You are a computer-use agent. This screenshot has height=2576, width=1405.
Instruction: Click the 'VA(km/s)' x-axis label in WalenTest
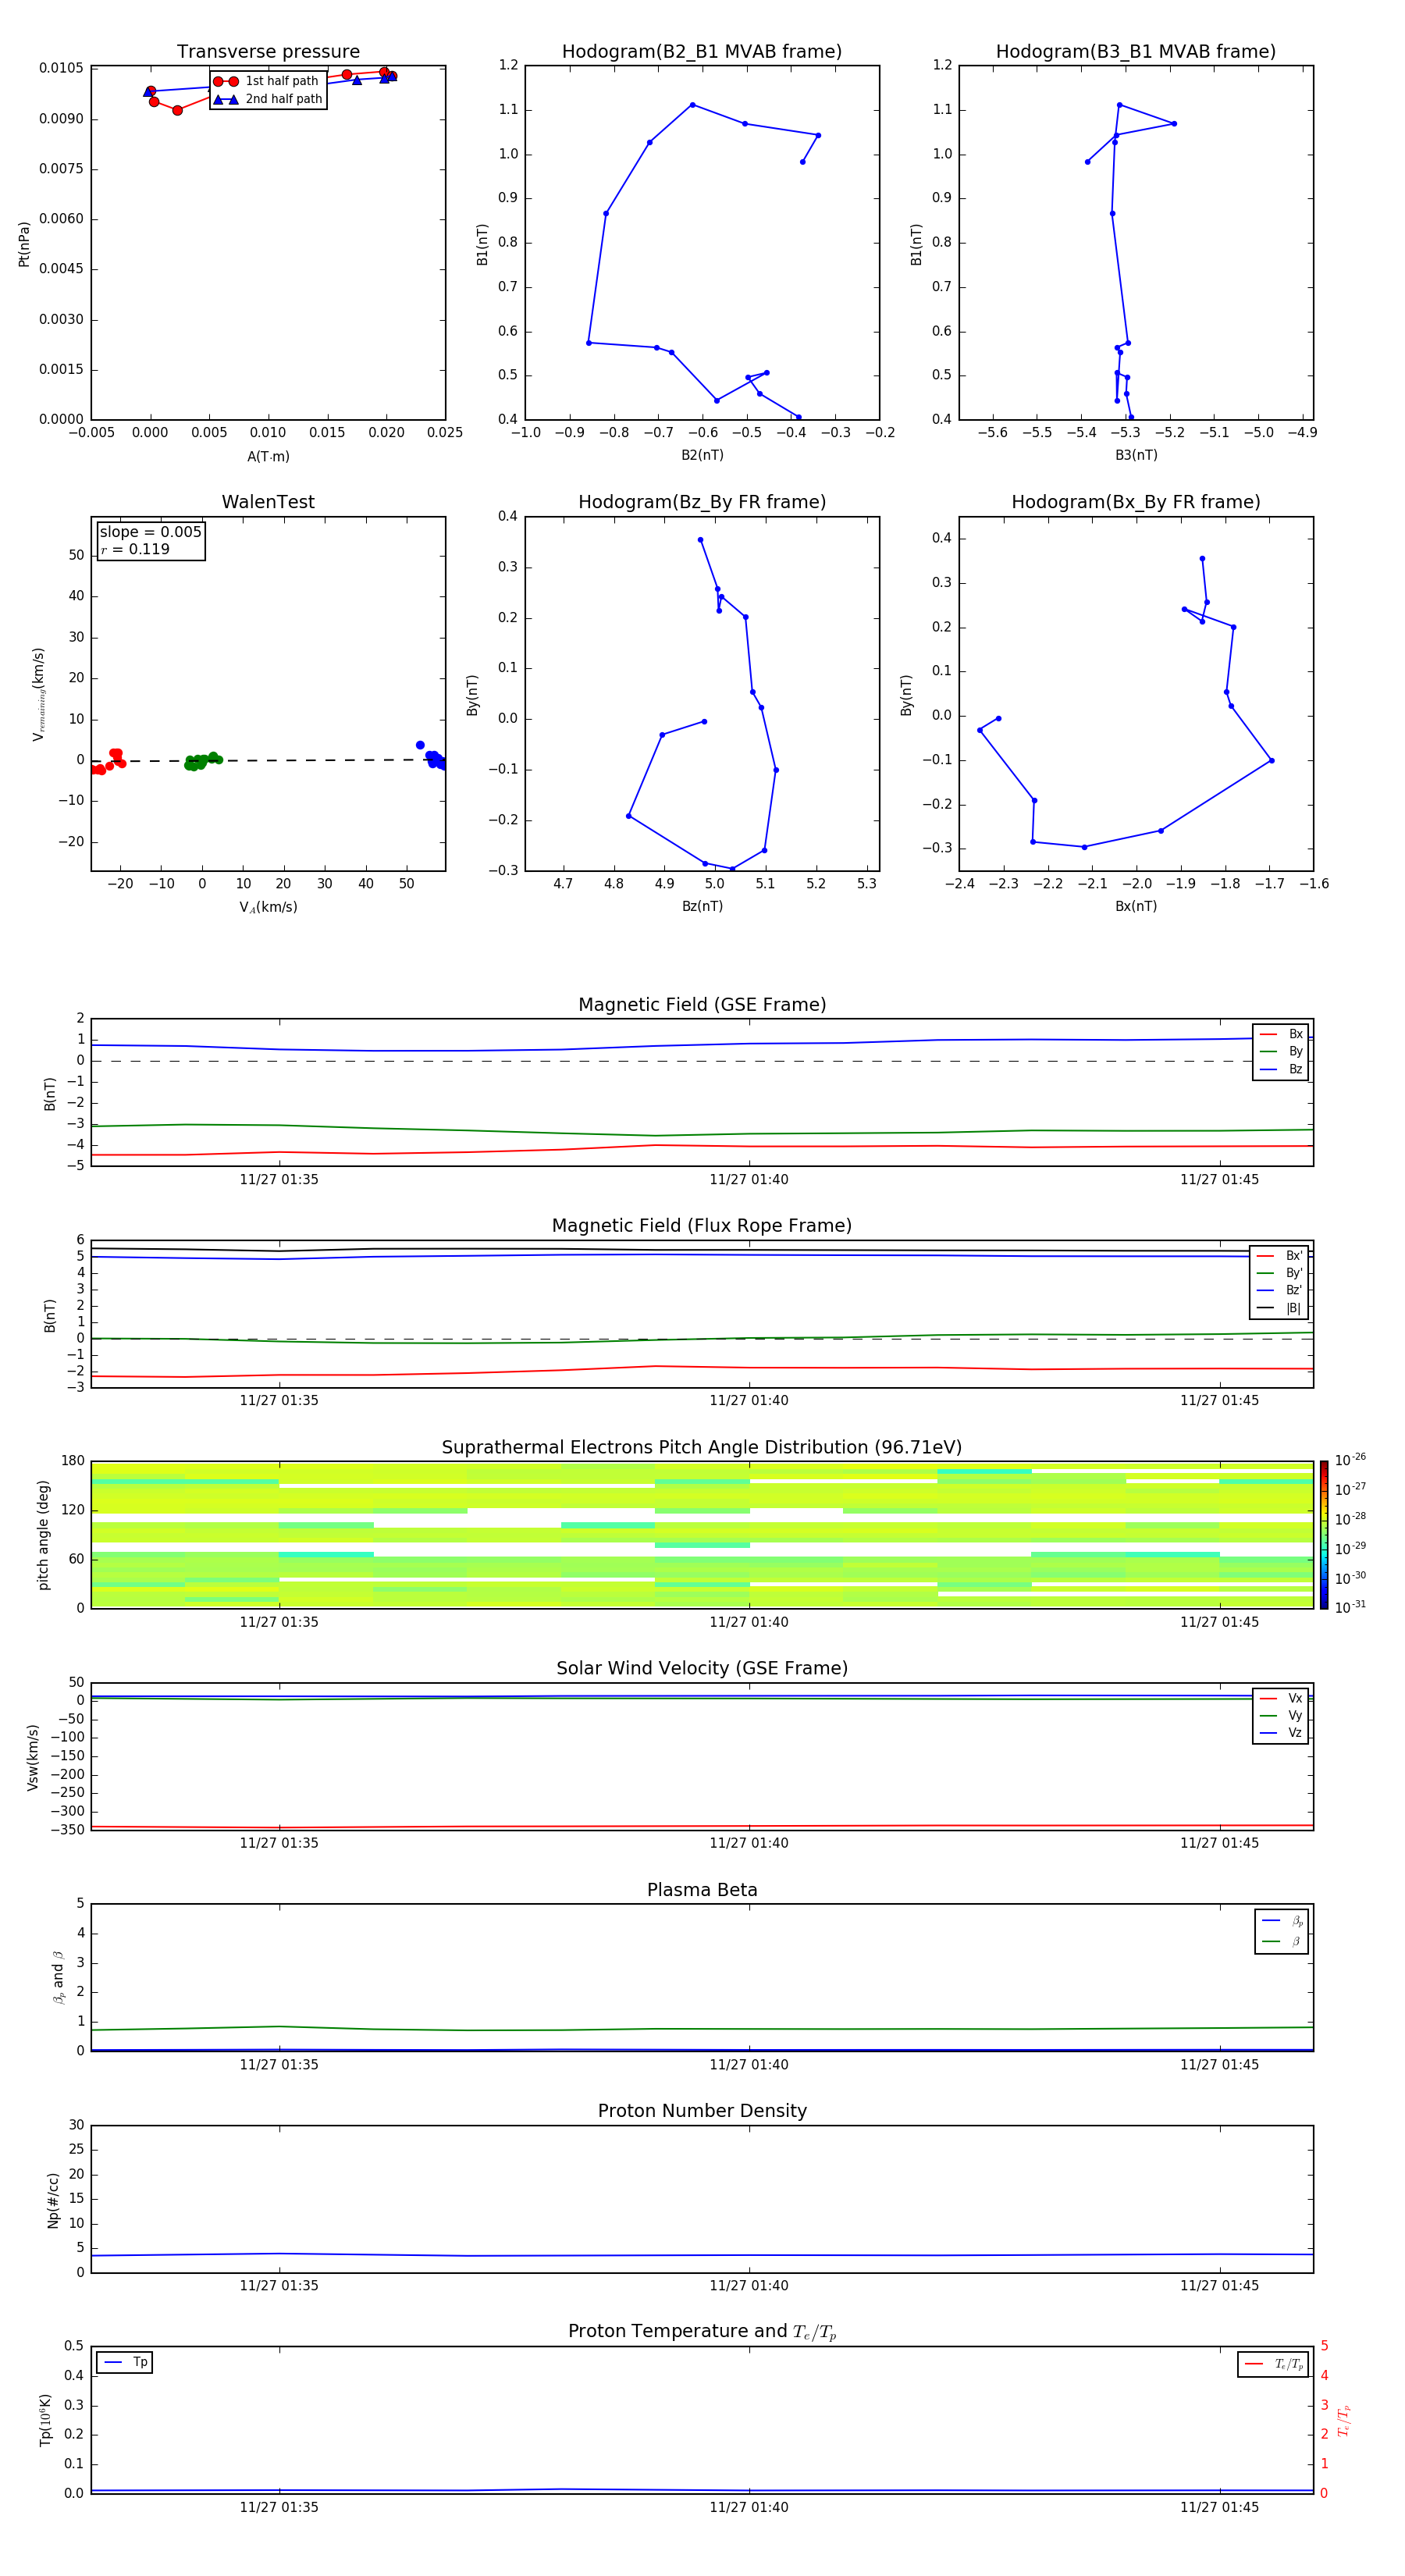click(268, 907)
